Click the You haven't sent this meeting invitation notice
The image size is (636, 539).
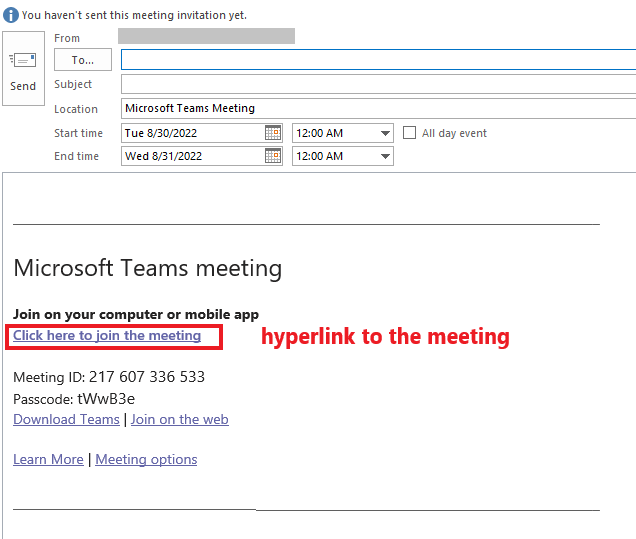coord(134,15)
